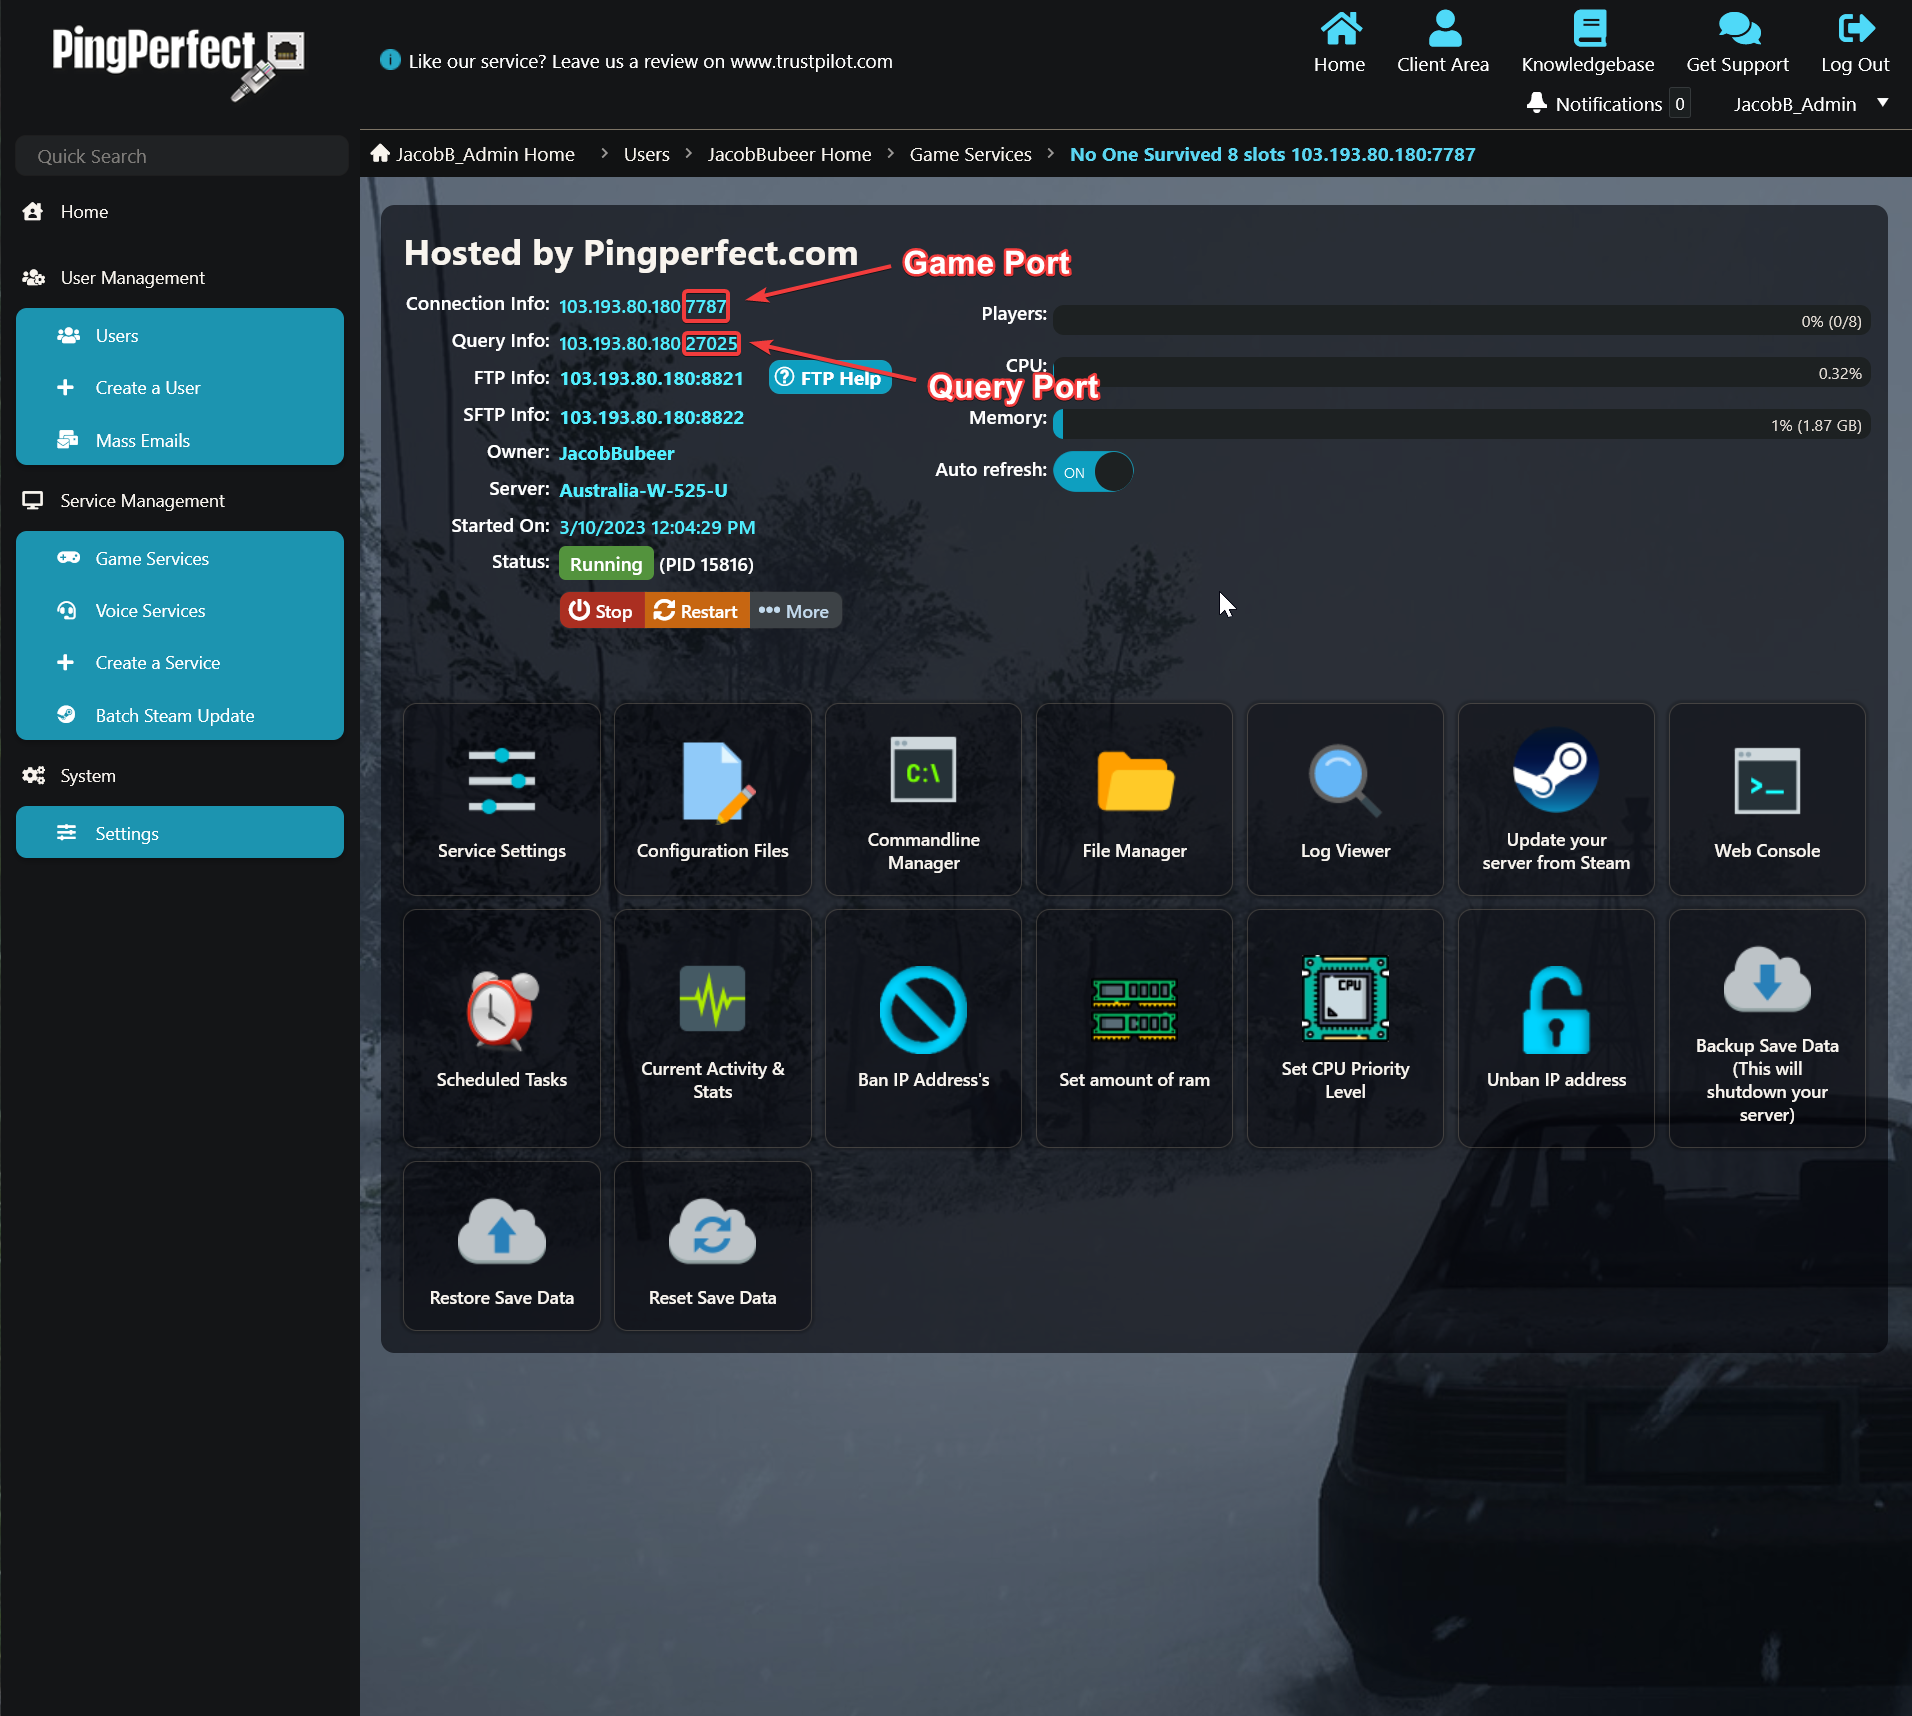Collapse the Service Management sidebar section
Screen dimensions: 1912x1716
point(142,501)
